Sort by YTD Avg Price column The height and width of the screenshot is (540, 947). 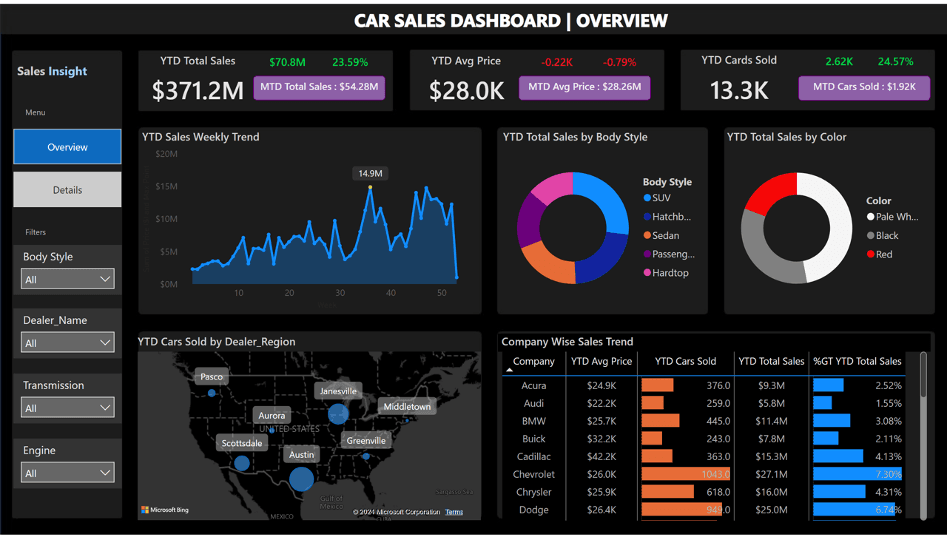pyautogui.click(x=602, y=361)
